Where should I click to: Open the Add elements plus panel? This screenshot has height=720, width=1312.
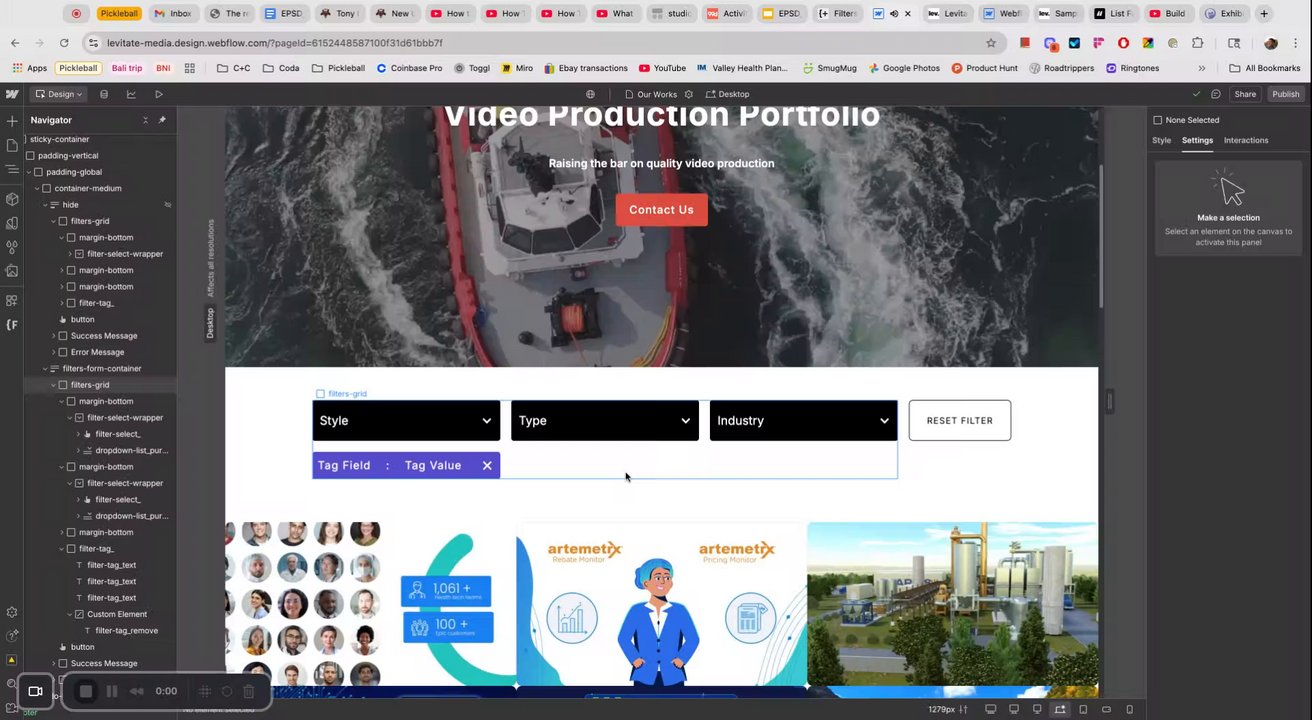pos(12,121)
